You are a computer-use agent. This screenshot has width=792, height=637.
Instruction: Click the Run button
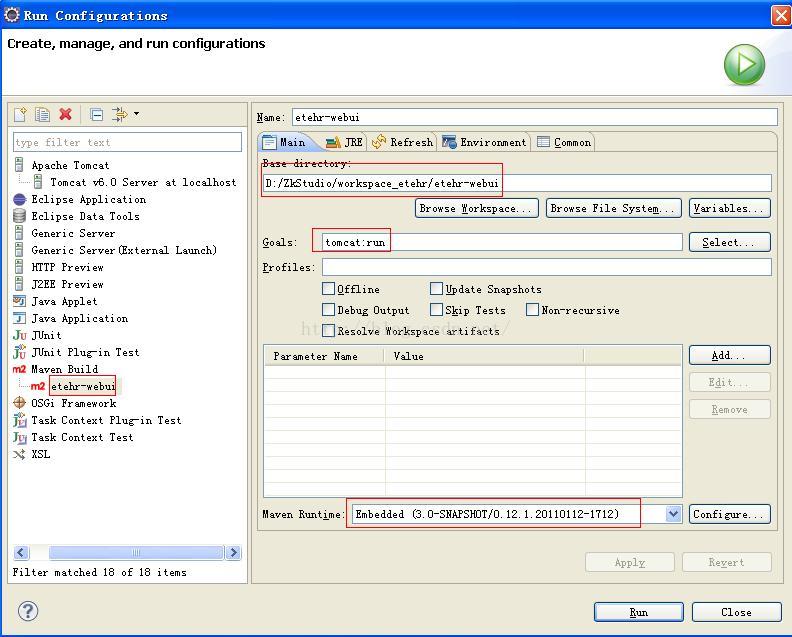tap(638, 612)
